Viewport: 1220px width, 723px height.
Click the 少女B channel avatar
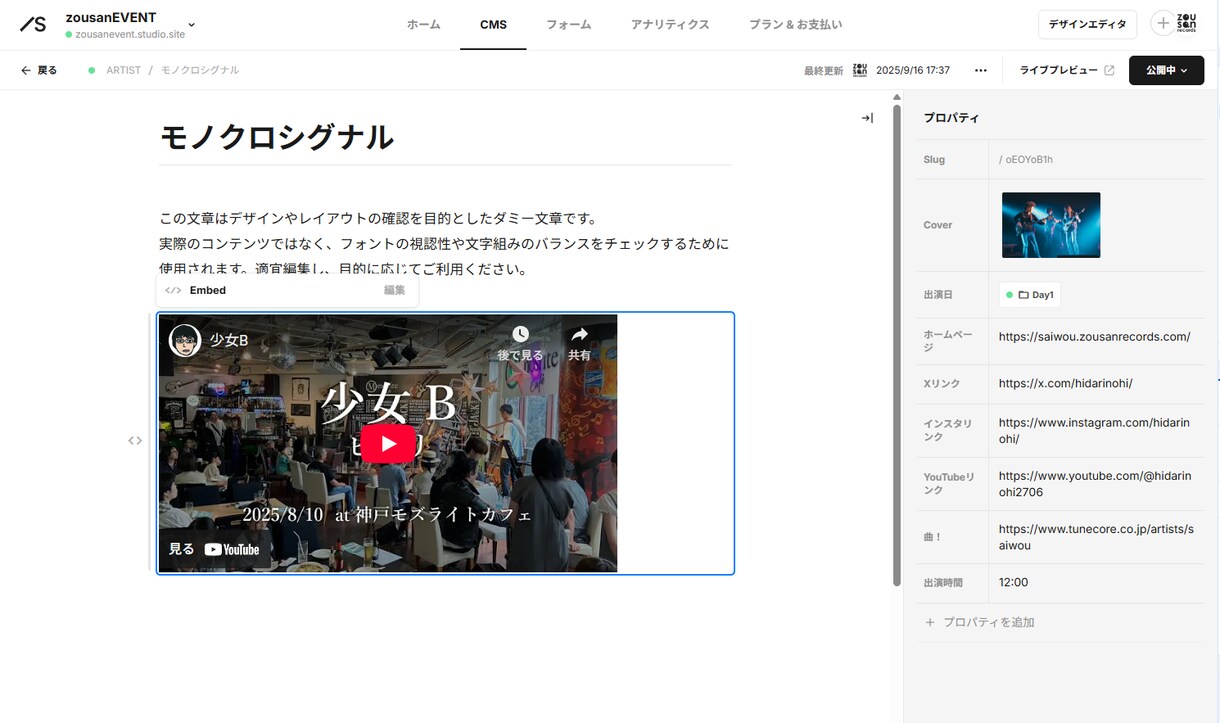(184, 340)
